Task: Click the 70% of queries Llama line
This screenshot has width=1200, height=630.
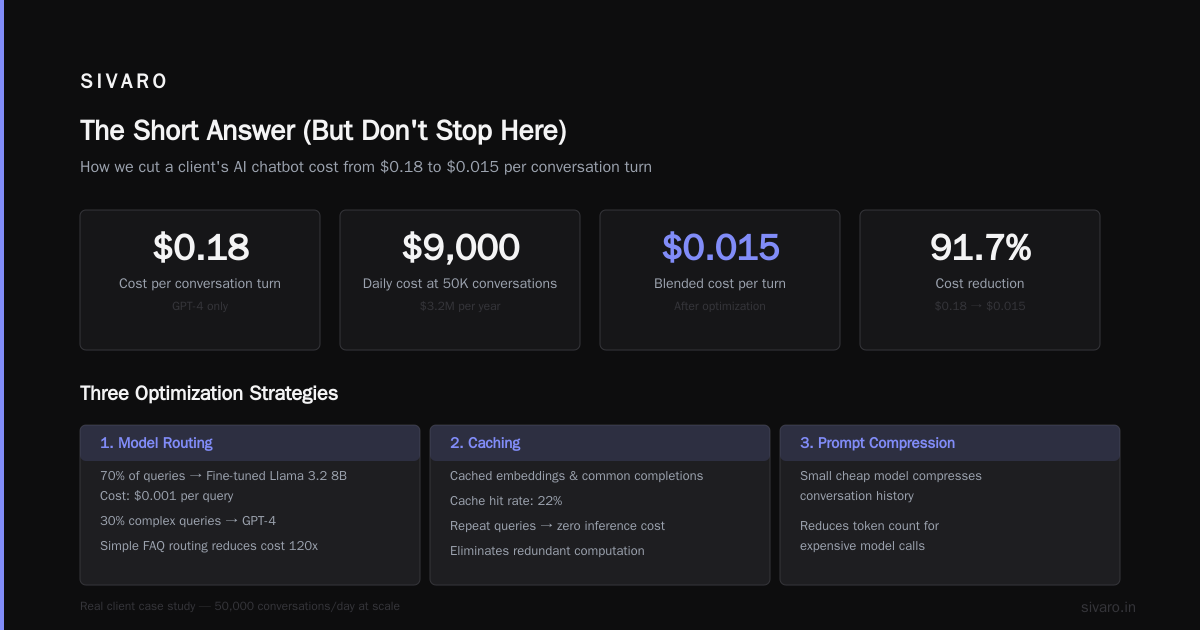Action: pyautogui.click(x=223, y=476)
